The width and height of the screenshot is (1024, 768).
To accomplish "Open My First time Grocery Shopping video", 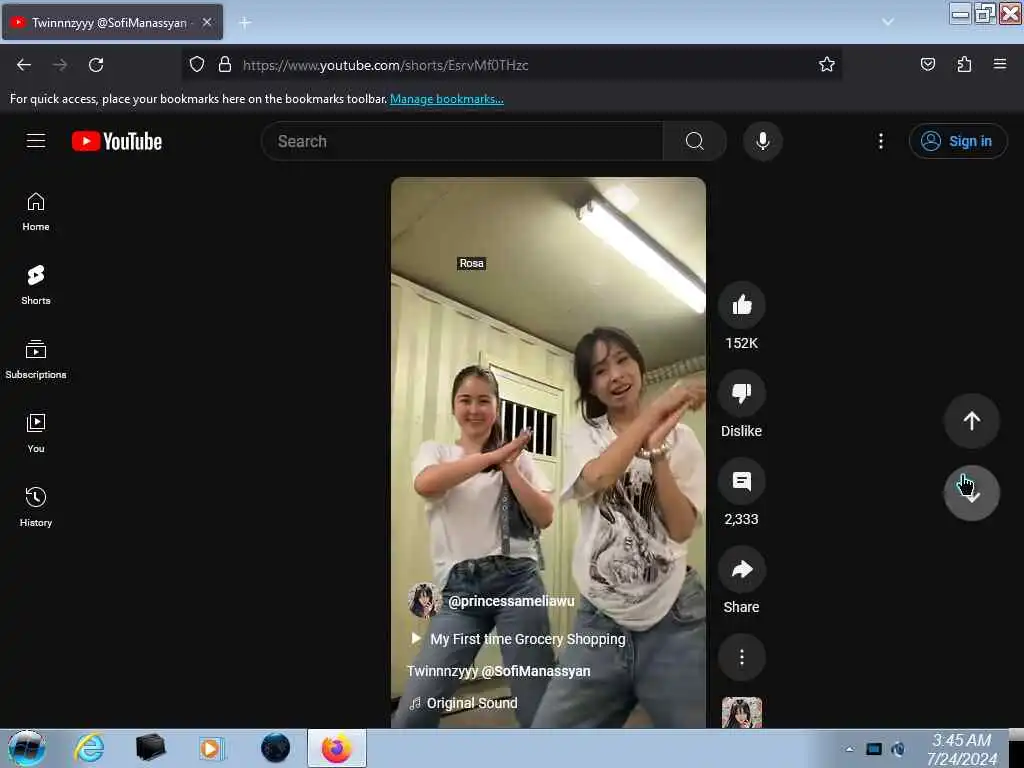I will tap(518, 639).
